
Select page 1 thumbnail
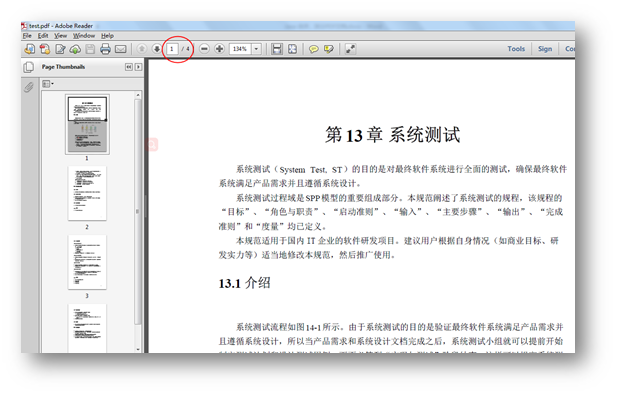pyautogui.click(x=87, y=124)
